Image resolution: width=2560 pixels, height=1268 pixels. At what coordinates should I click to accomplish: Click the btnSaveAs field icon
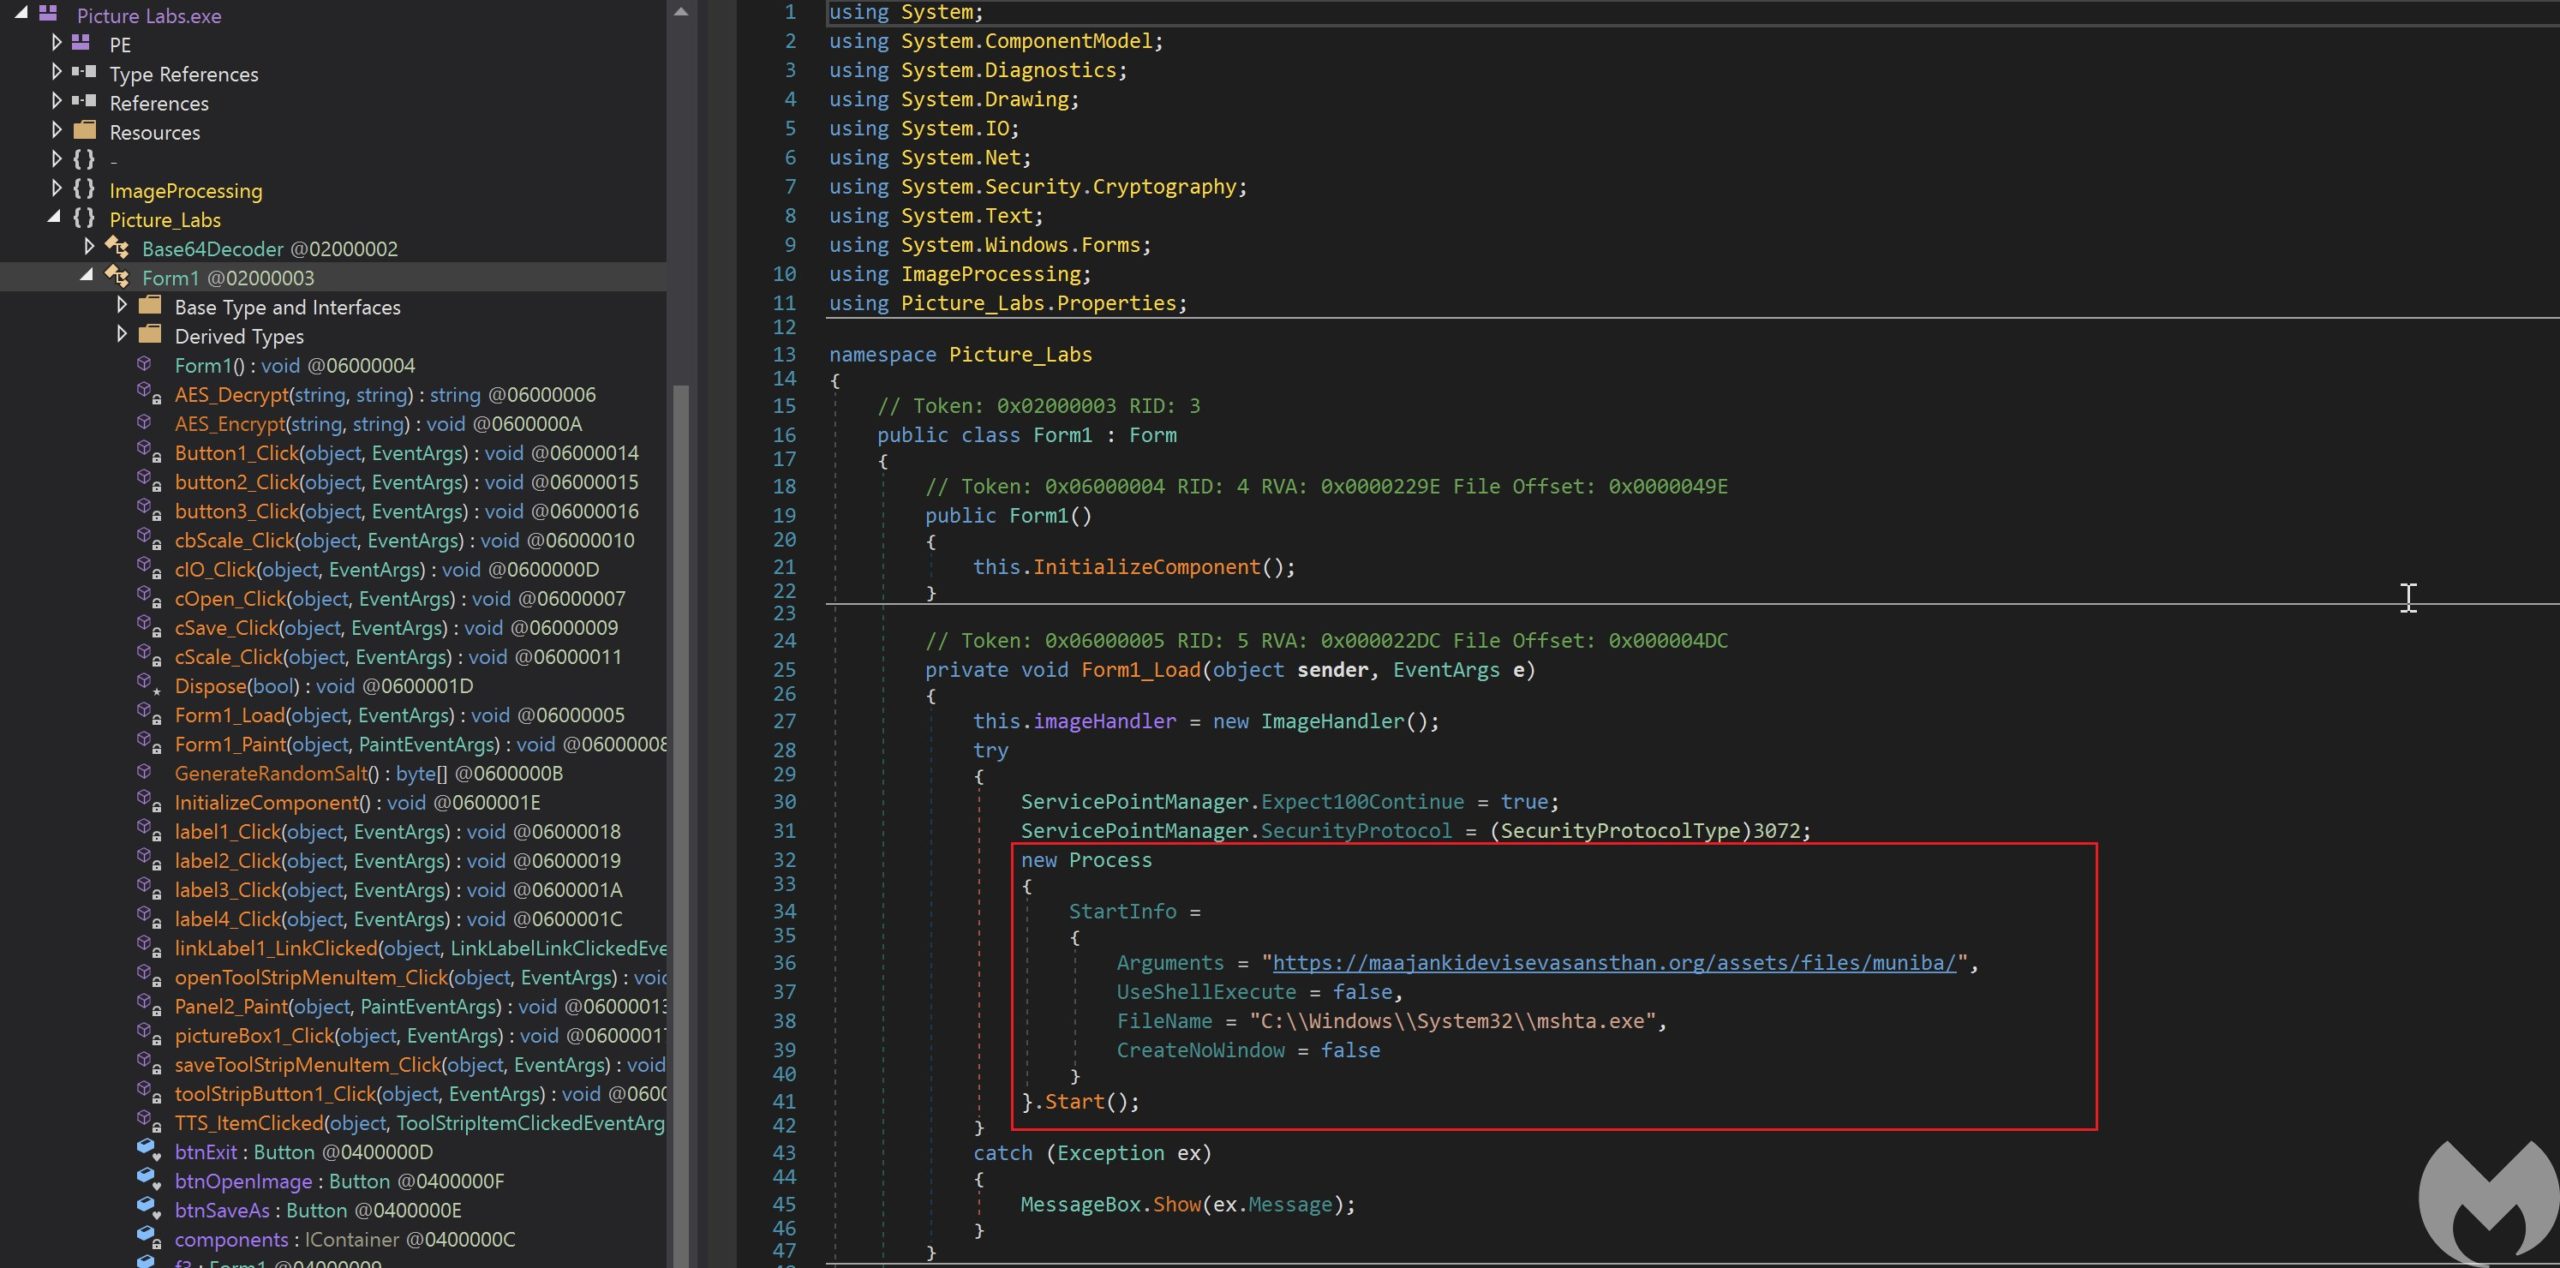point(149,1208)
